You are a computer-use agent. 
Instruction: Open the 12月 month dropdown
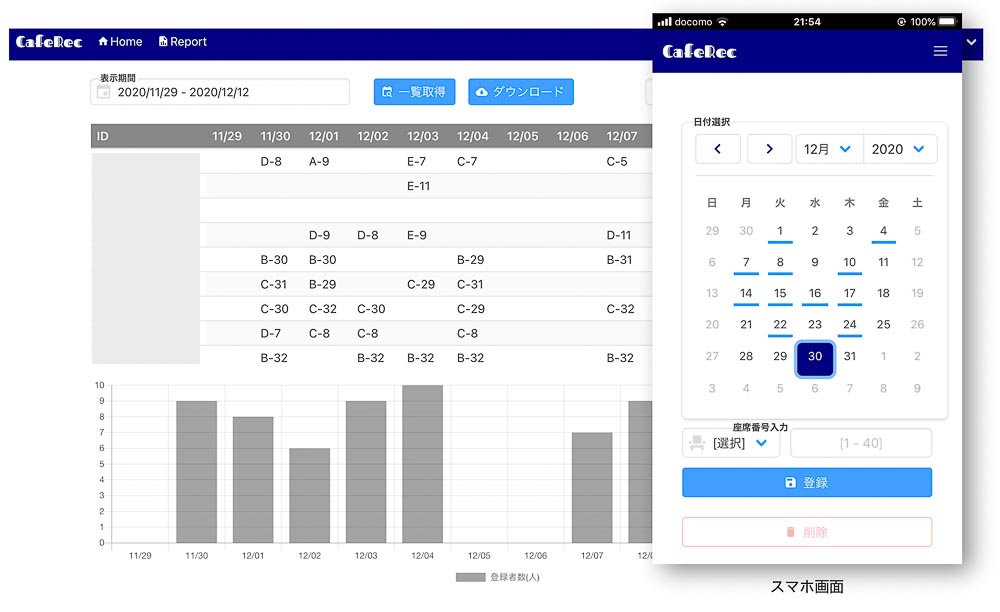[x=829, y=149]
